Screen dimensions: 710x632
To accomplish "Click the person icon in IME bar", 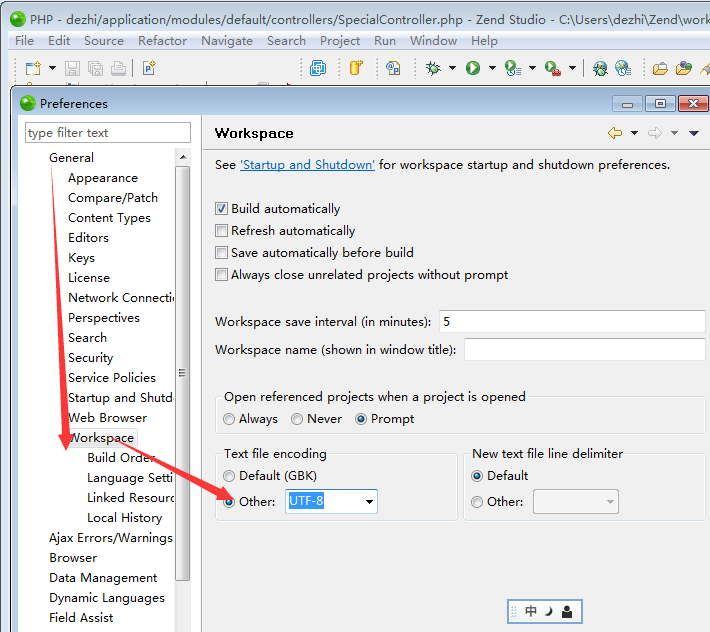I will [x=567, y=612].
